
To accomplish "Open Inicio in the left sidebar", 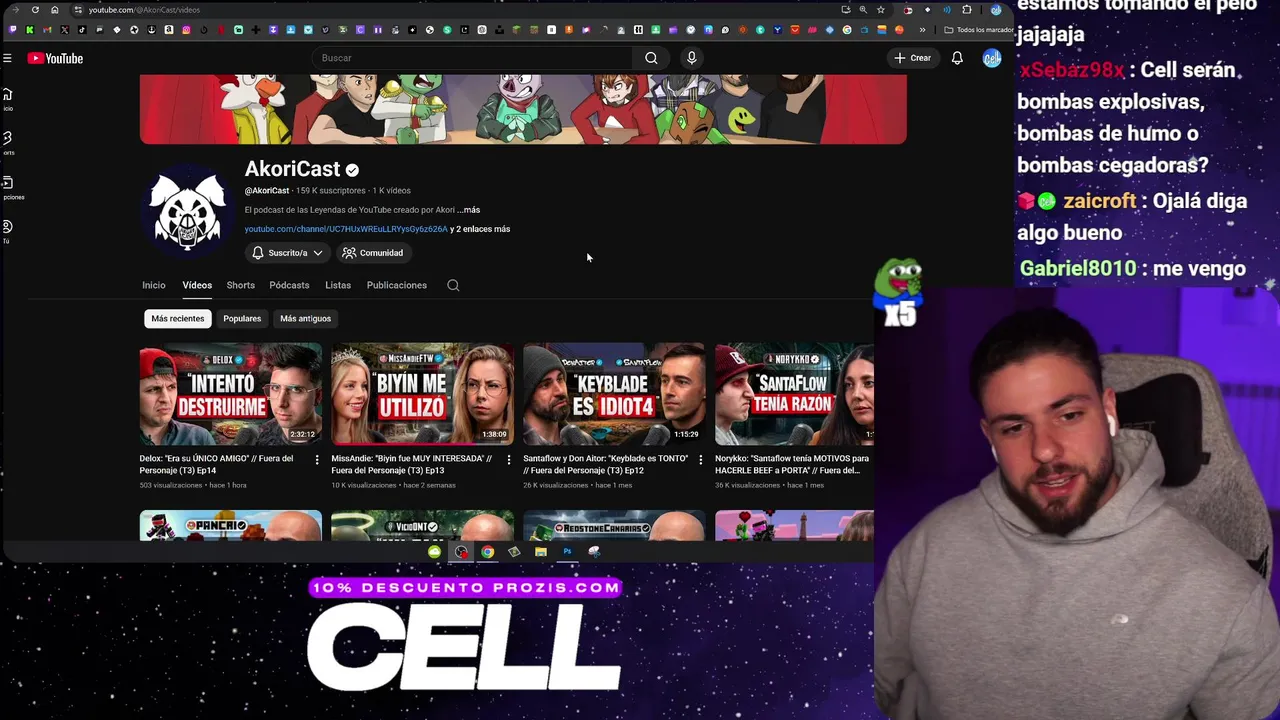I will (x=7, y=99).
